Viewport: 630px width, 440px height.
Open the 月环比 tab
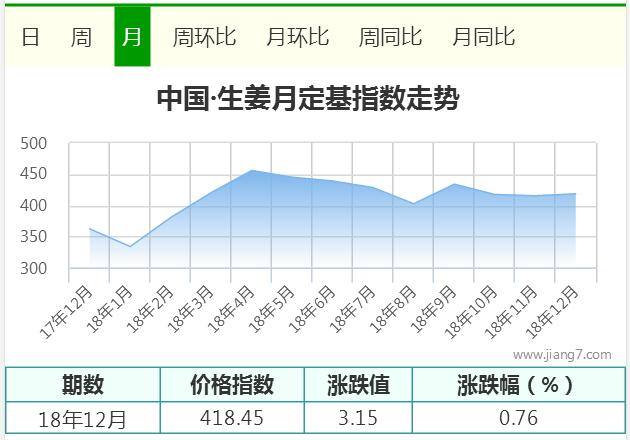coord(298,37)
